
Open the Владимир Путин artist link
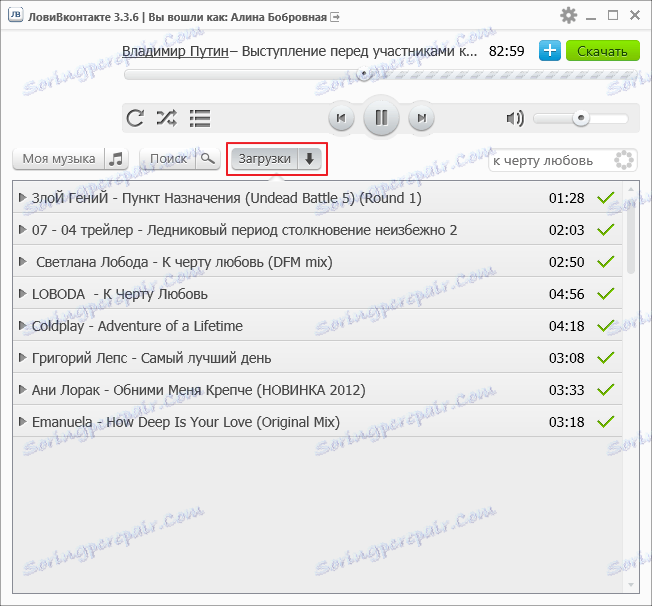175,51
